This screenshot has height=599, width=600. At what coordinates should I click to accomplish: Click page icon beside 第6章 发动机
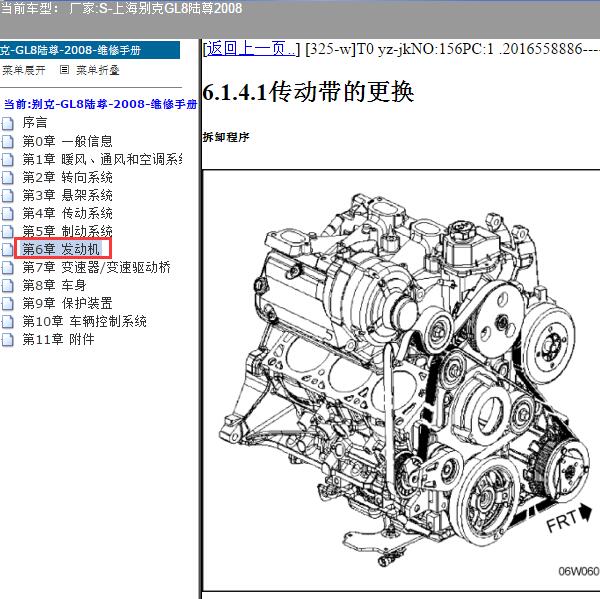(7, 249)
